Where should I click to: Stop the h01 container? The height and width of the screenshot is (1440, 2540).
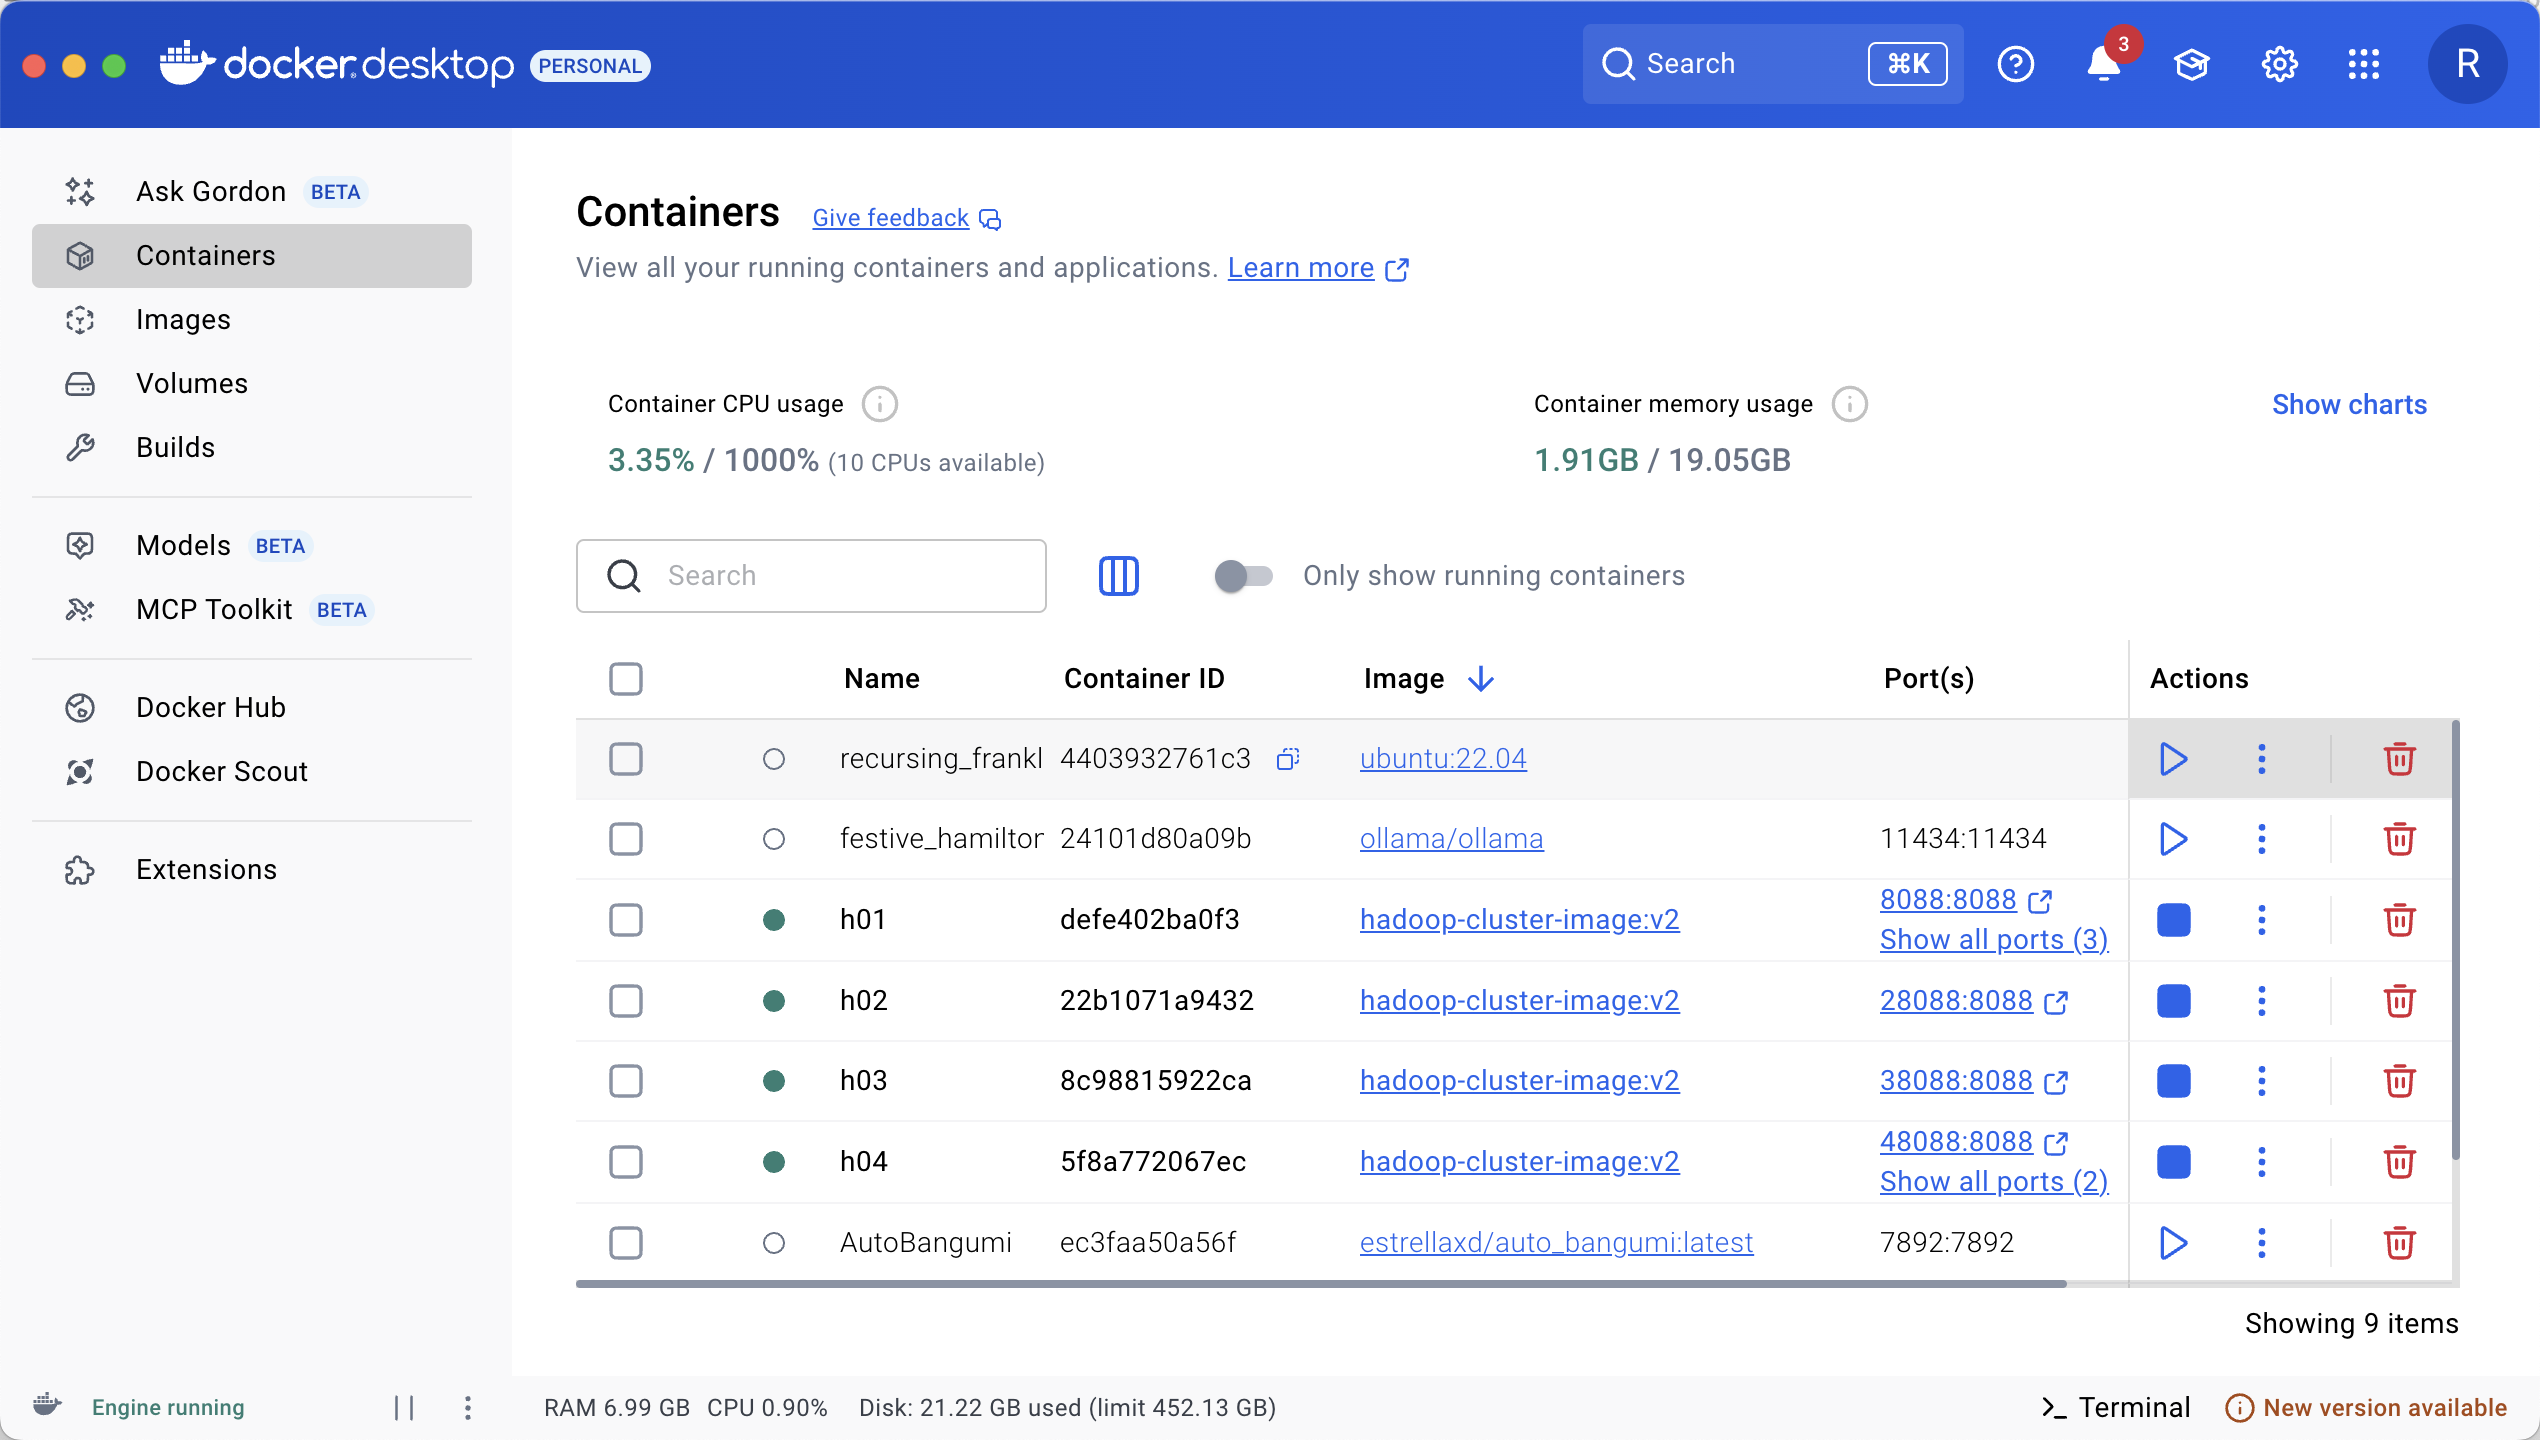pyautogui.click(x=2173, y=920)
